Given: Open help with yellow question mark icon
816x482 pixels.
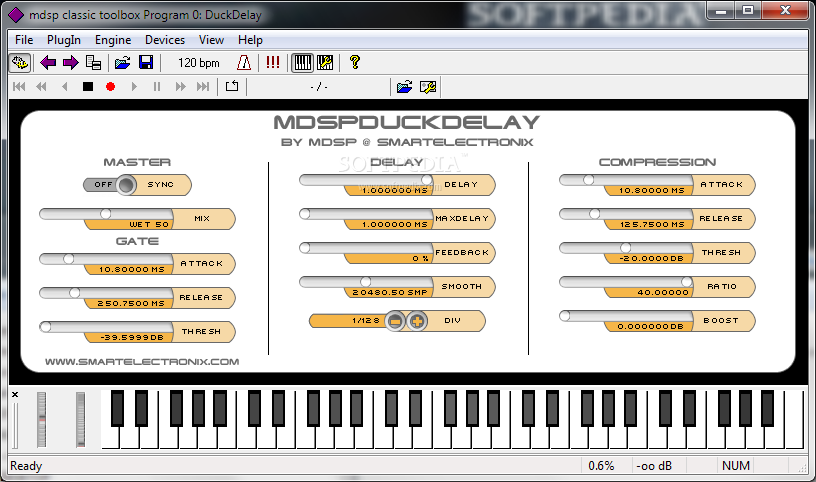Looking at the screenshot, I should tap(355, 63).
